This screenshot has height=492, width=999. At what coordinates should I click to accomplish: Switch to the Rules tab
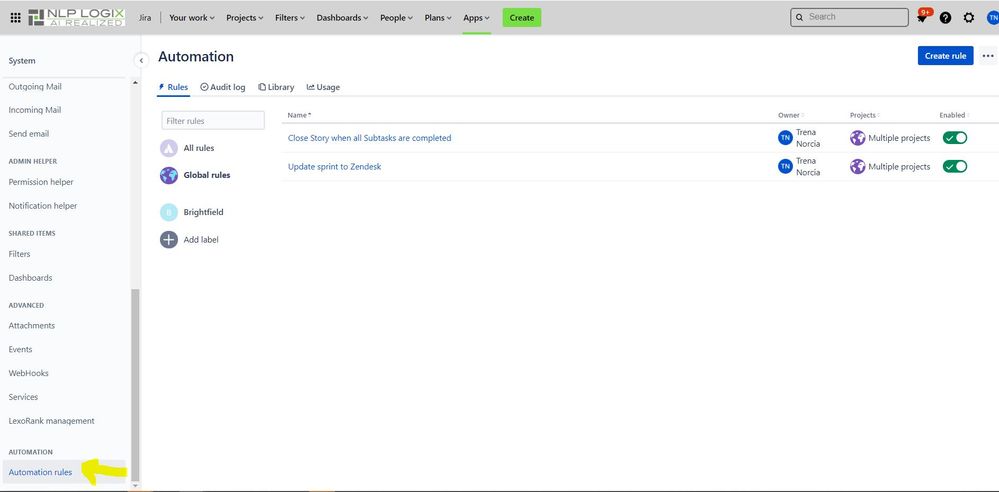(x=173, y=87)
